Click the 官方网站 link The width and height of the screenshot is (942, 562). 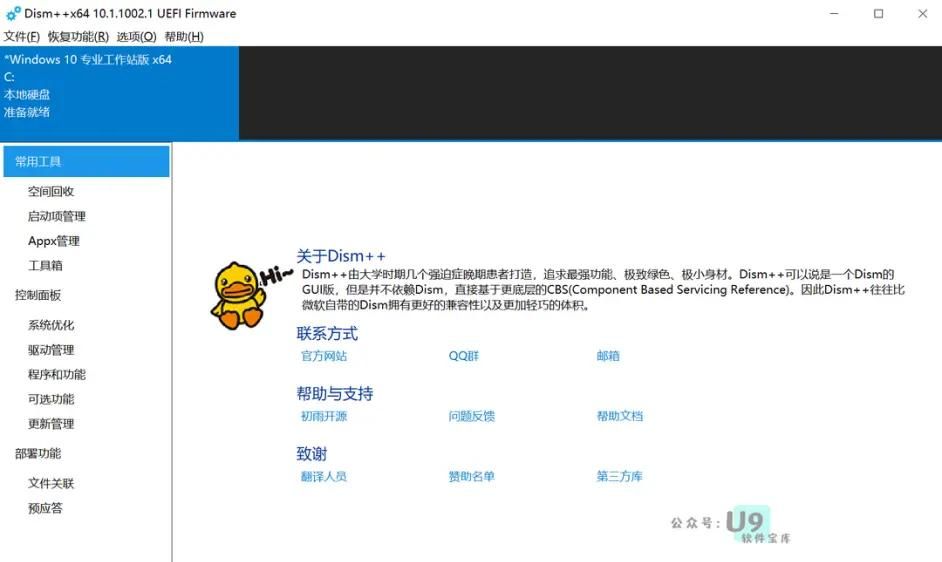[324, 356]
